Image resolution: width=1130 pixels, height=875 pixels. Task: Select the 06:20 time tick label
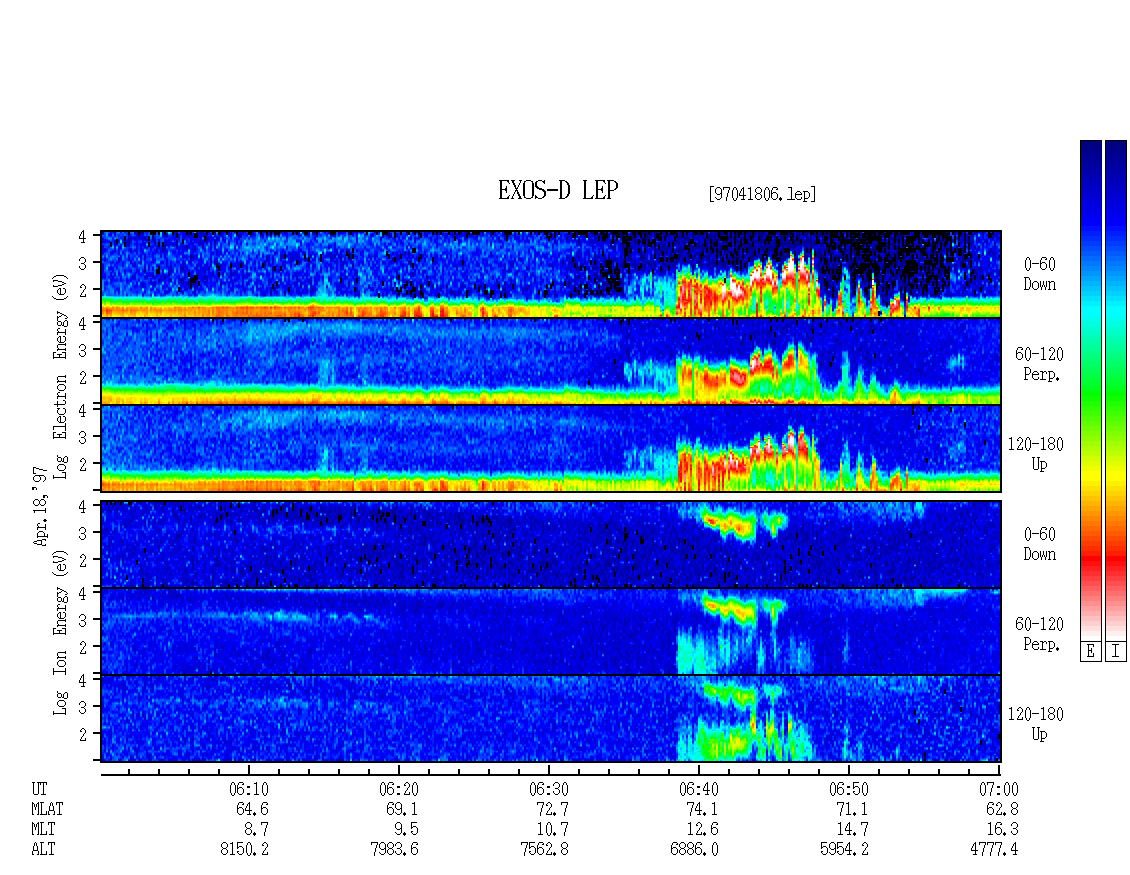[x=399, y=789]
